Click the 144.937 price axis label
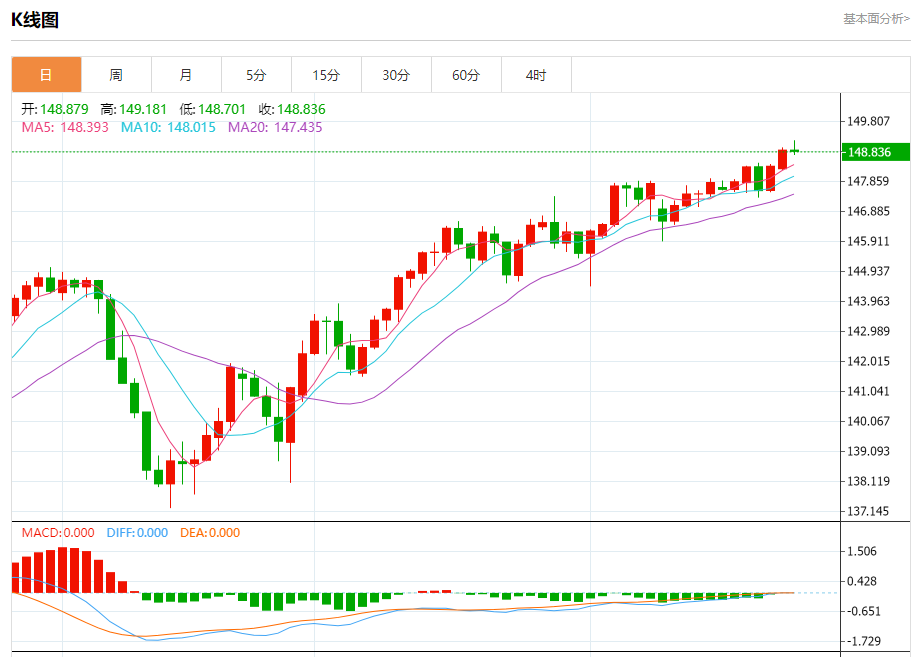 (868, 271)
